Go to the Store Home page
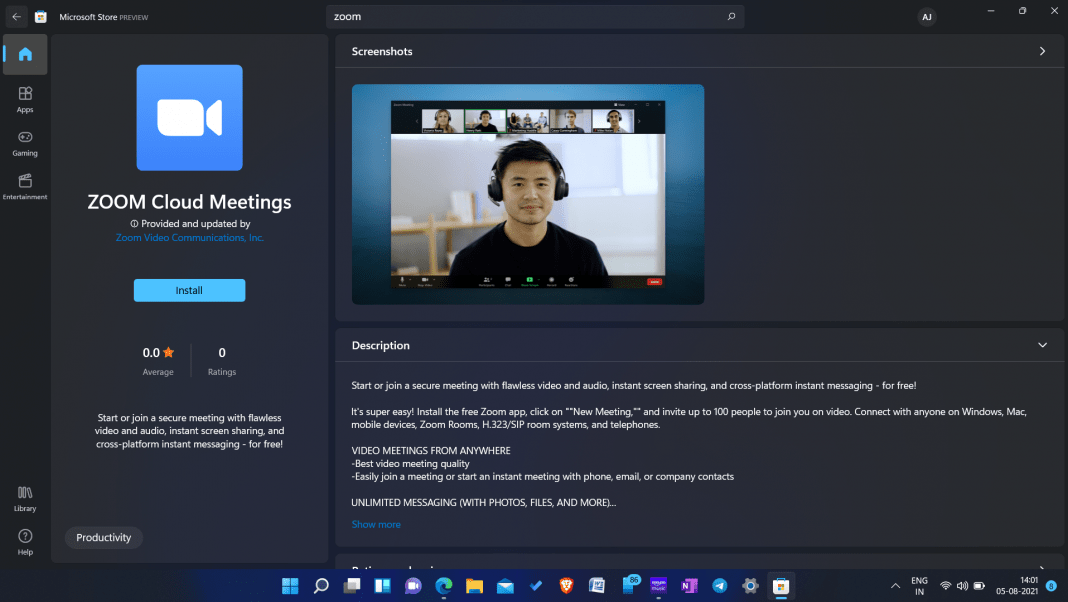Screen dimensions: 1068x602 [x=25, y=55]
